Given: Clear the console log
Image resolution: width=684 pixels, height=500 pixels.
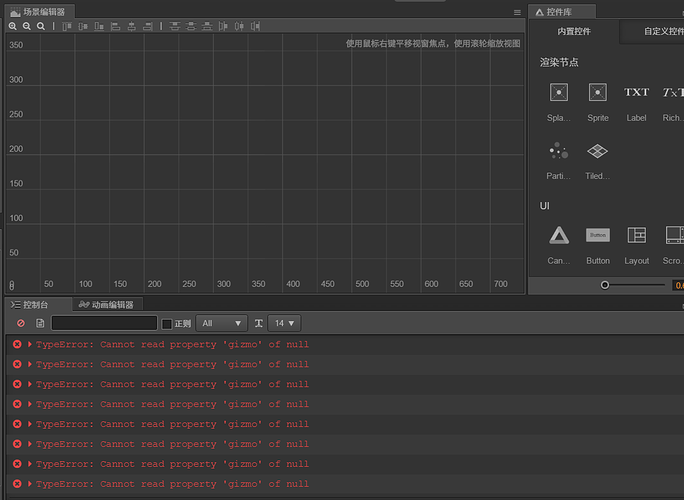Looking at the screenshot, I should point(21,323).
